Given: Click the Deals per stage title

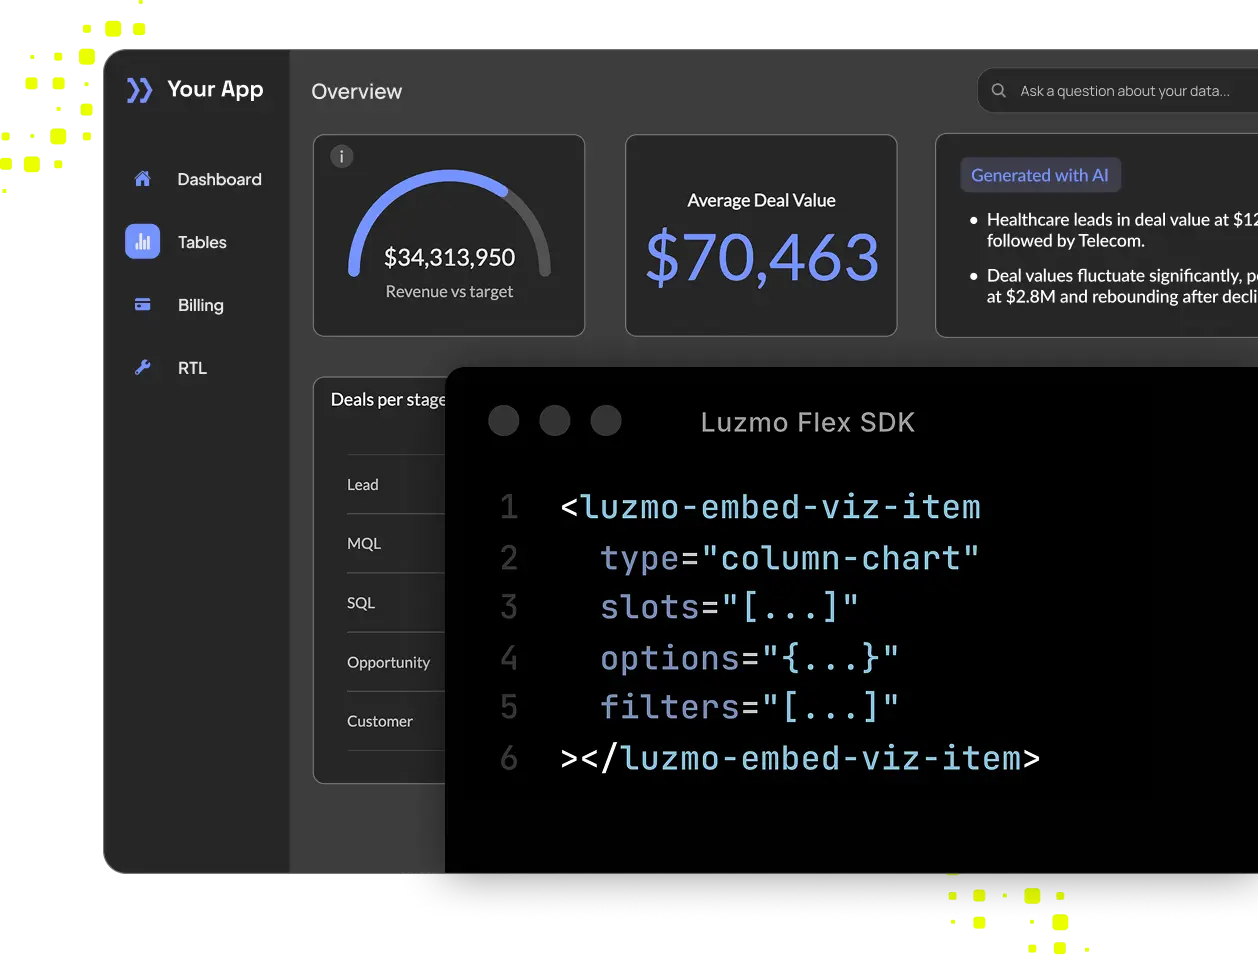Looking at the screenshot, I should 388,399.
